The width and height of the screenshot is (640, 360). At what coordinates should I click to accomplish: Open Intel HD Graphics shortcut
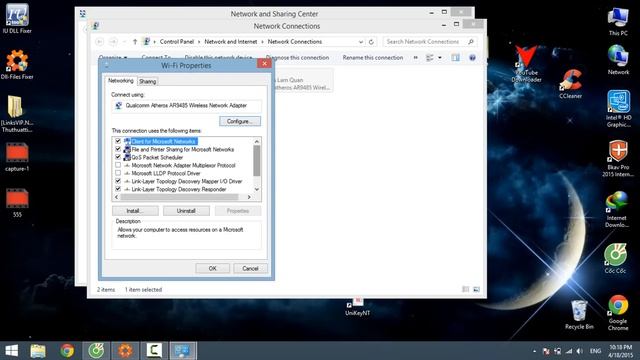click(x=618, y=109)
